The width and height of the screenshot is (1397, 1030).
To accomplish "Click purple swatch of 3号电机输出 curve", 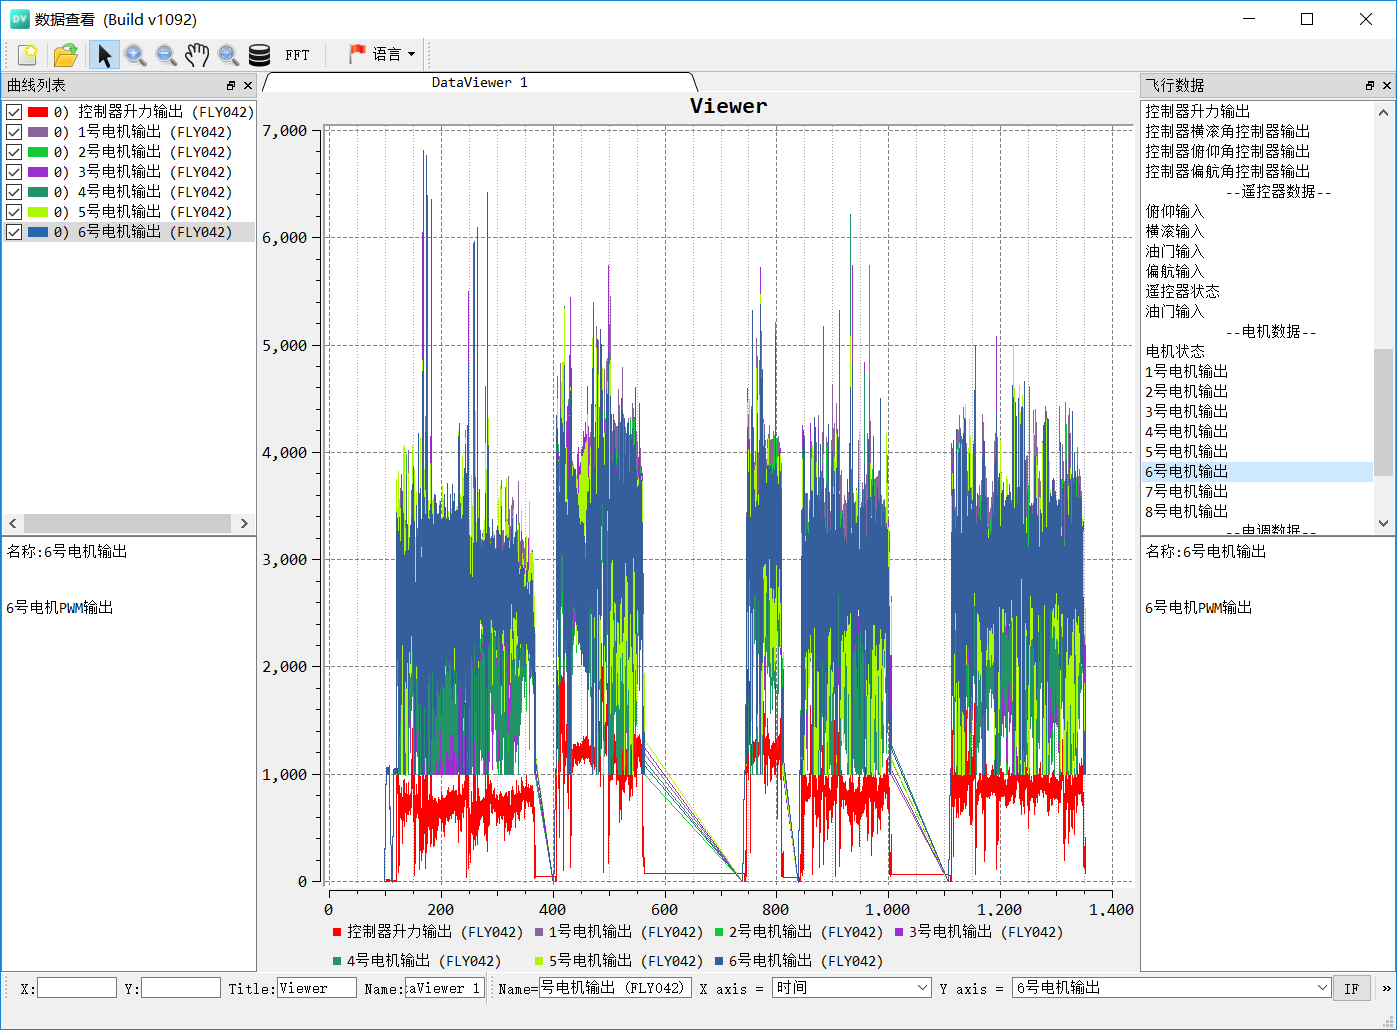I will click(x=38, y=172).
